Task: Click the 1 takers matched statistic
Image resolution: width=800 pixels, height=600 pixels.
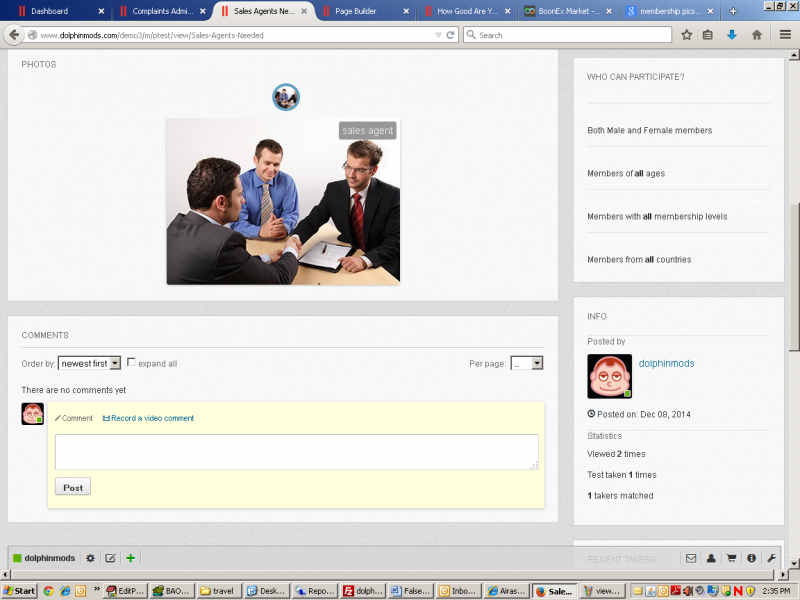Action: pyautogui.click(x=620, y=495)
